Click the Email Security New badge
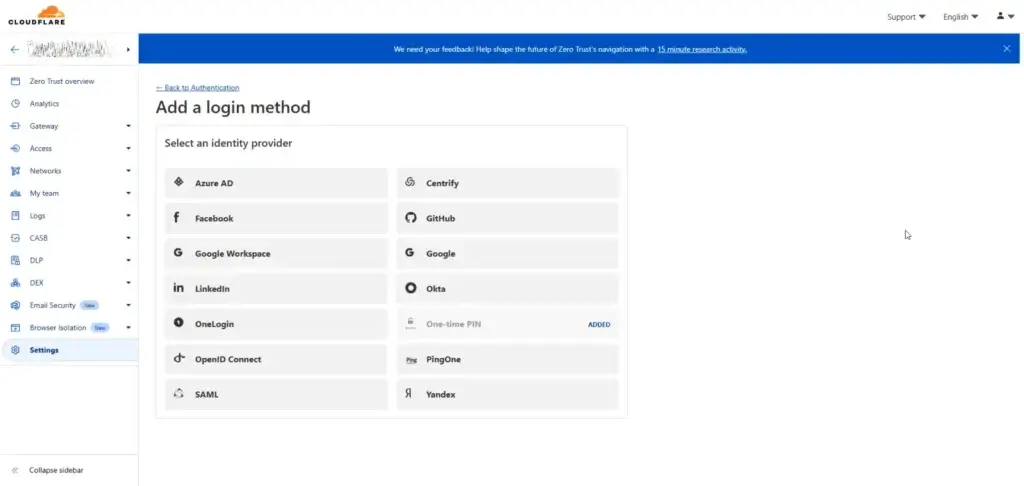Viewport: 1024px width, 486px height. [89, 306]
